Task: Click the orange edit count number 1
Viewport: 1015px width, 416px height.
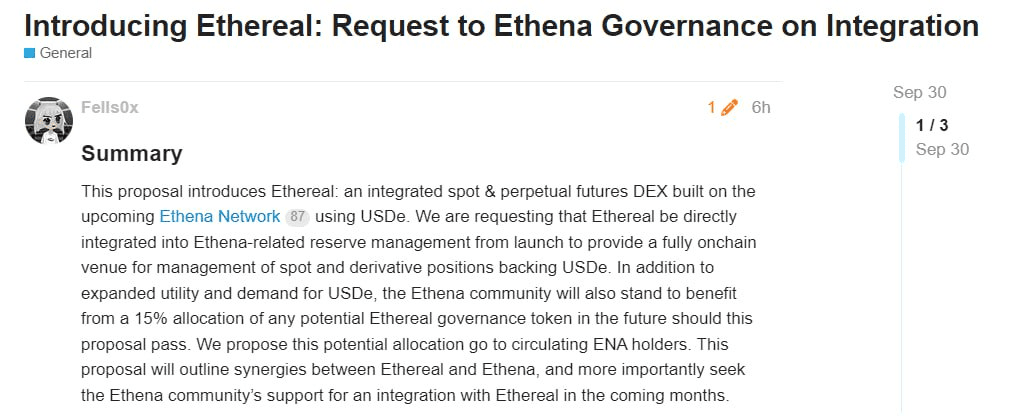Action: [711, 107]
